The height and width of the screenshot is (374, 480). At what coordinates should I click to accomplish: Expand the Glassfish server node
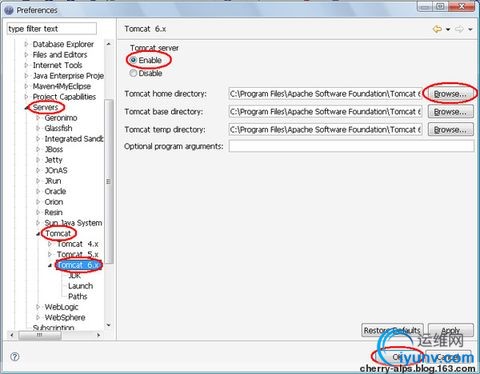pos(38,128)
